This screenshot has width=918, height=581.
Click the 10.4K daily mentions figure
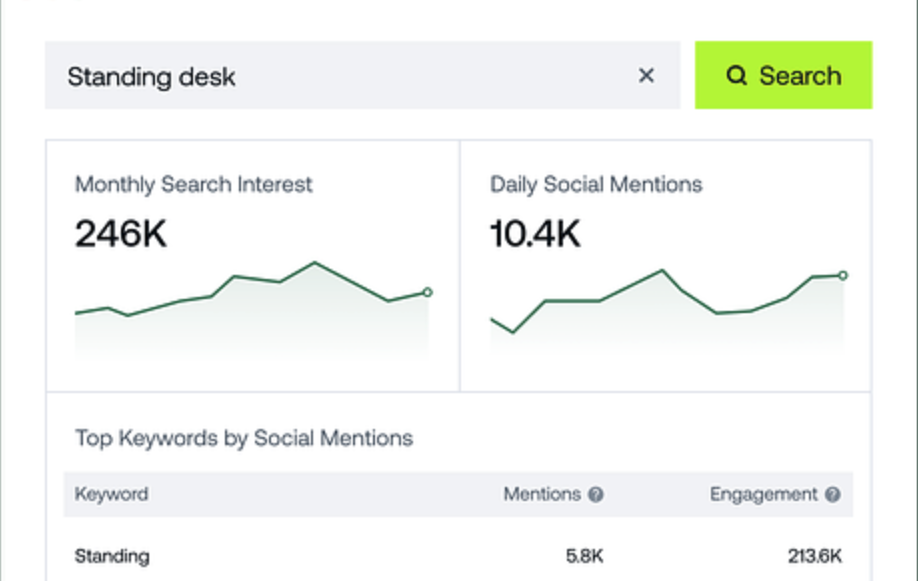535,234
